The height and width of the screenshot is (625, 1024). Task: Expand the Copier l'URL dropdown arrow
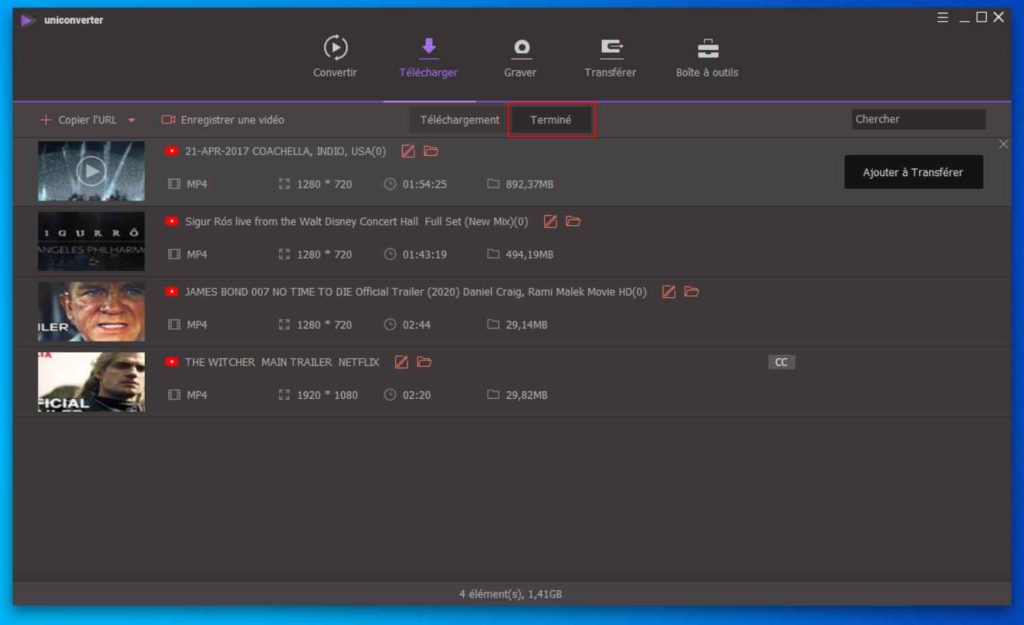[x=131, y=120]
